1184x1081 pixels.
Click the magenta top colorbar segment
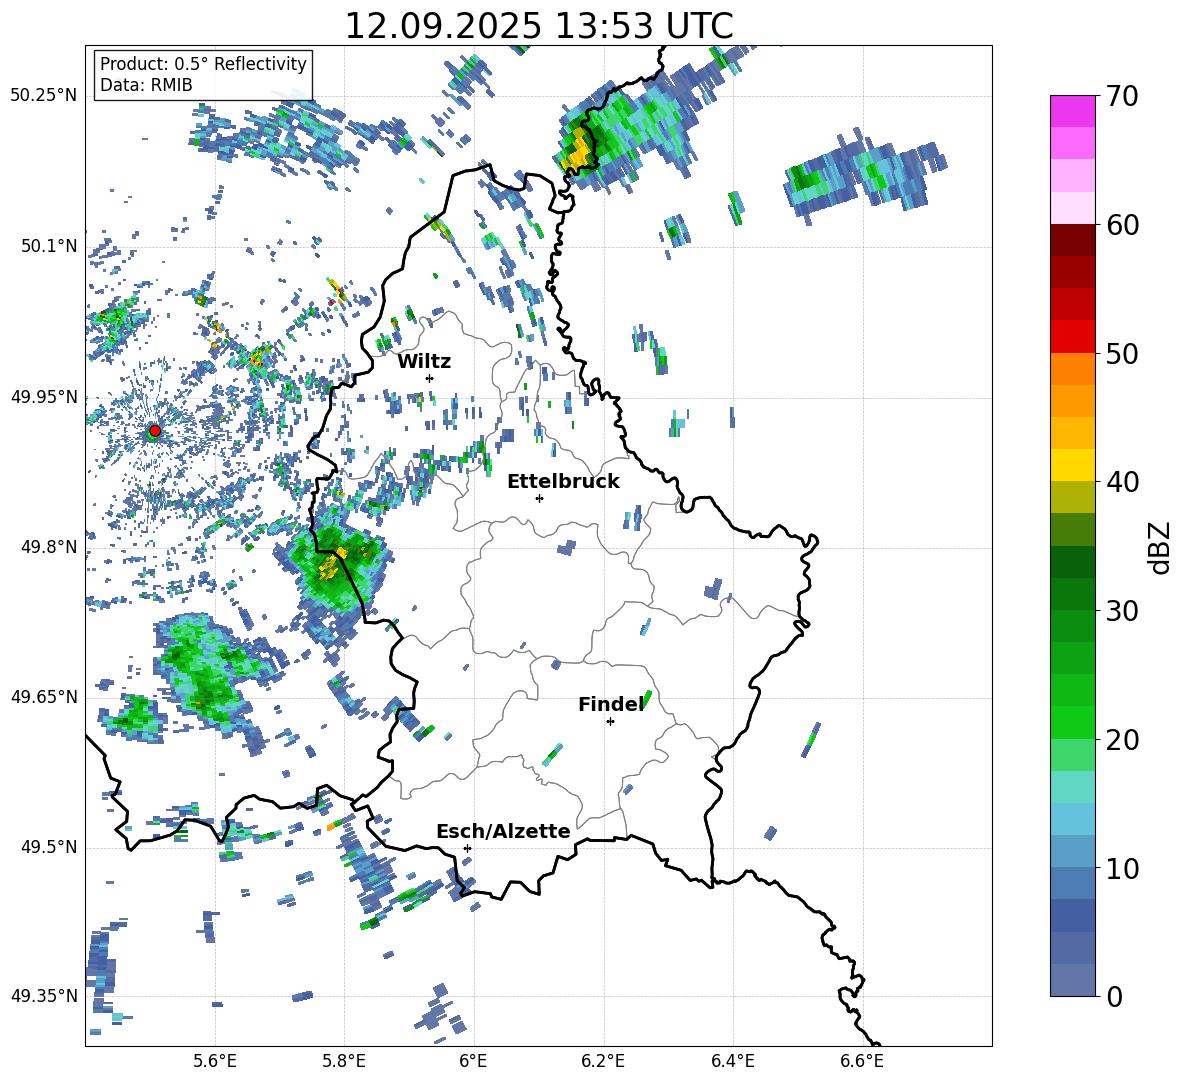point(1072,111)
